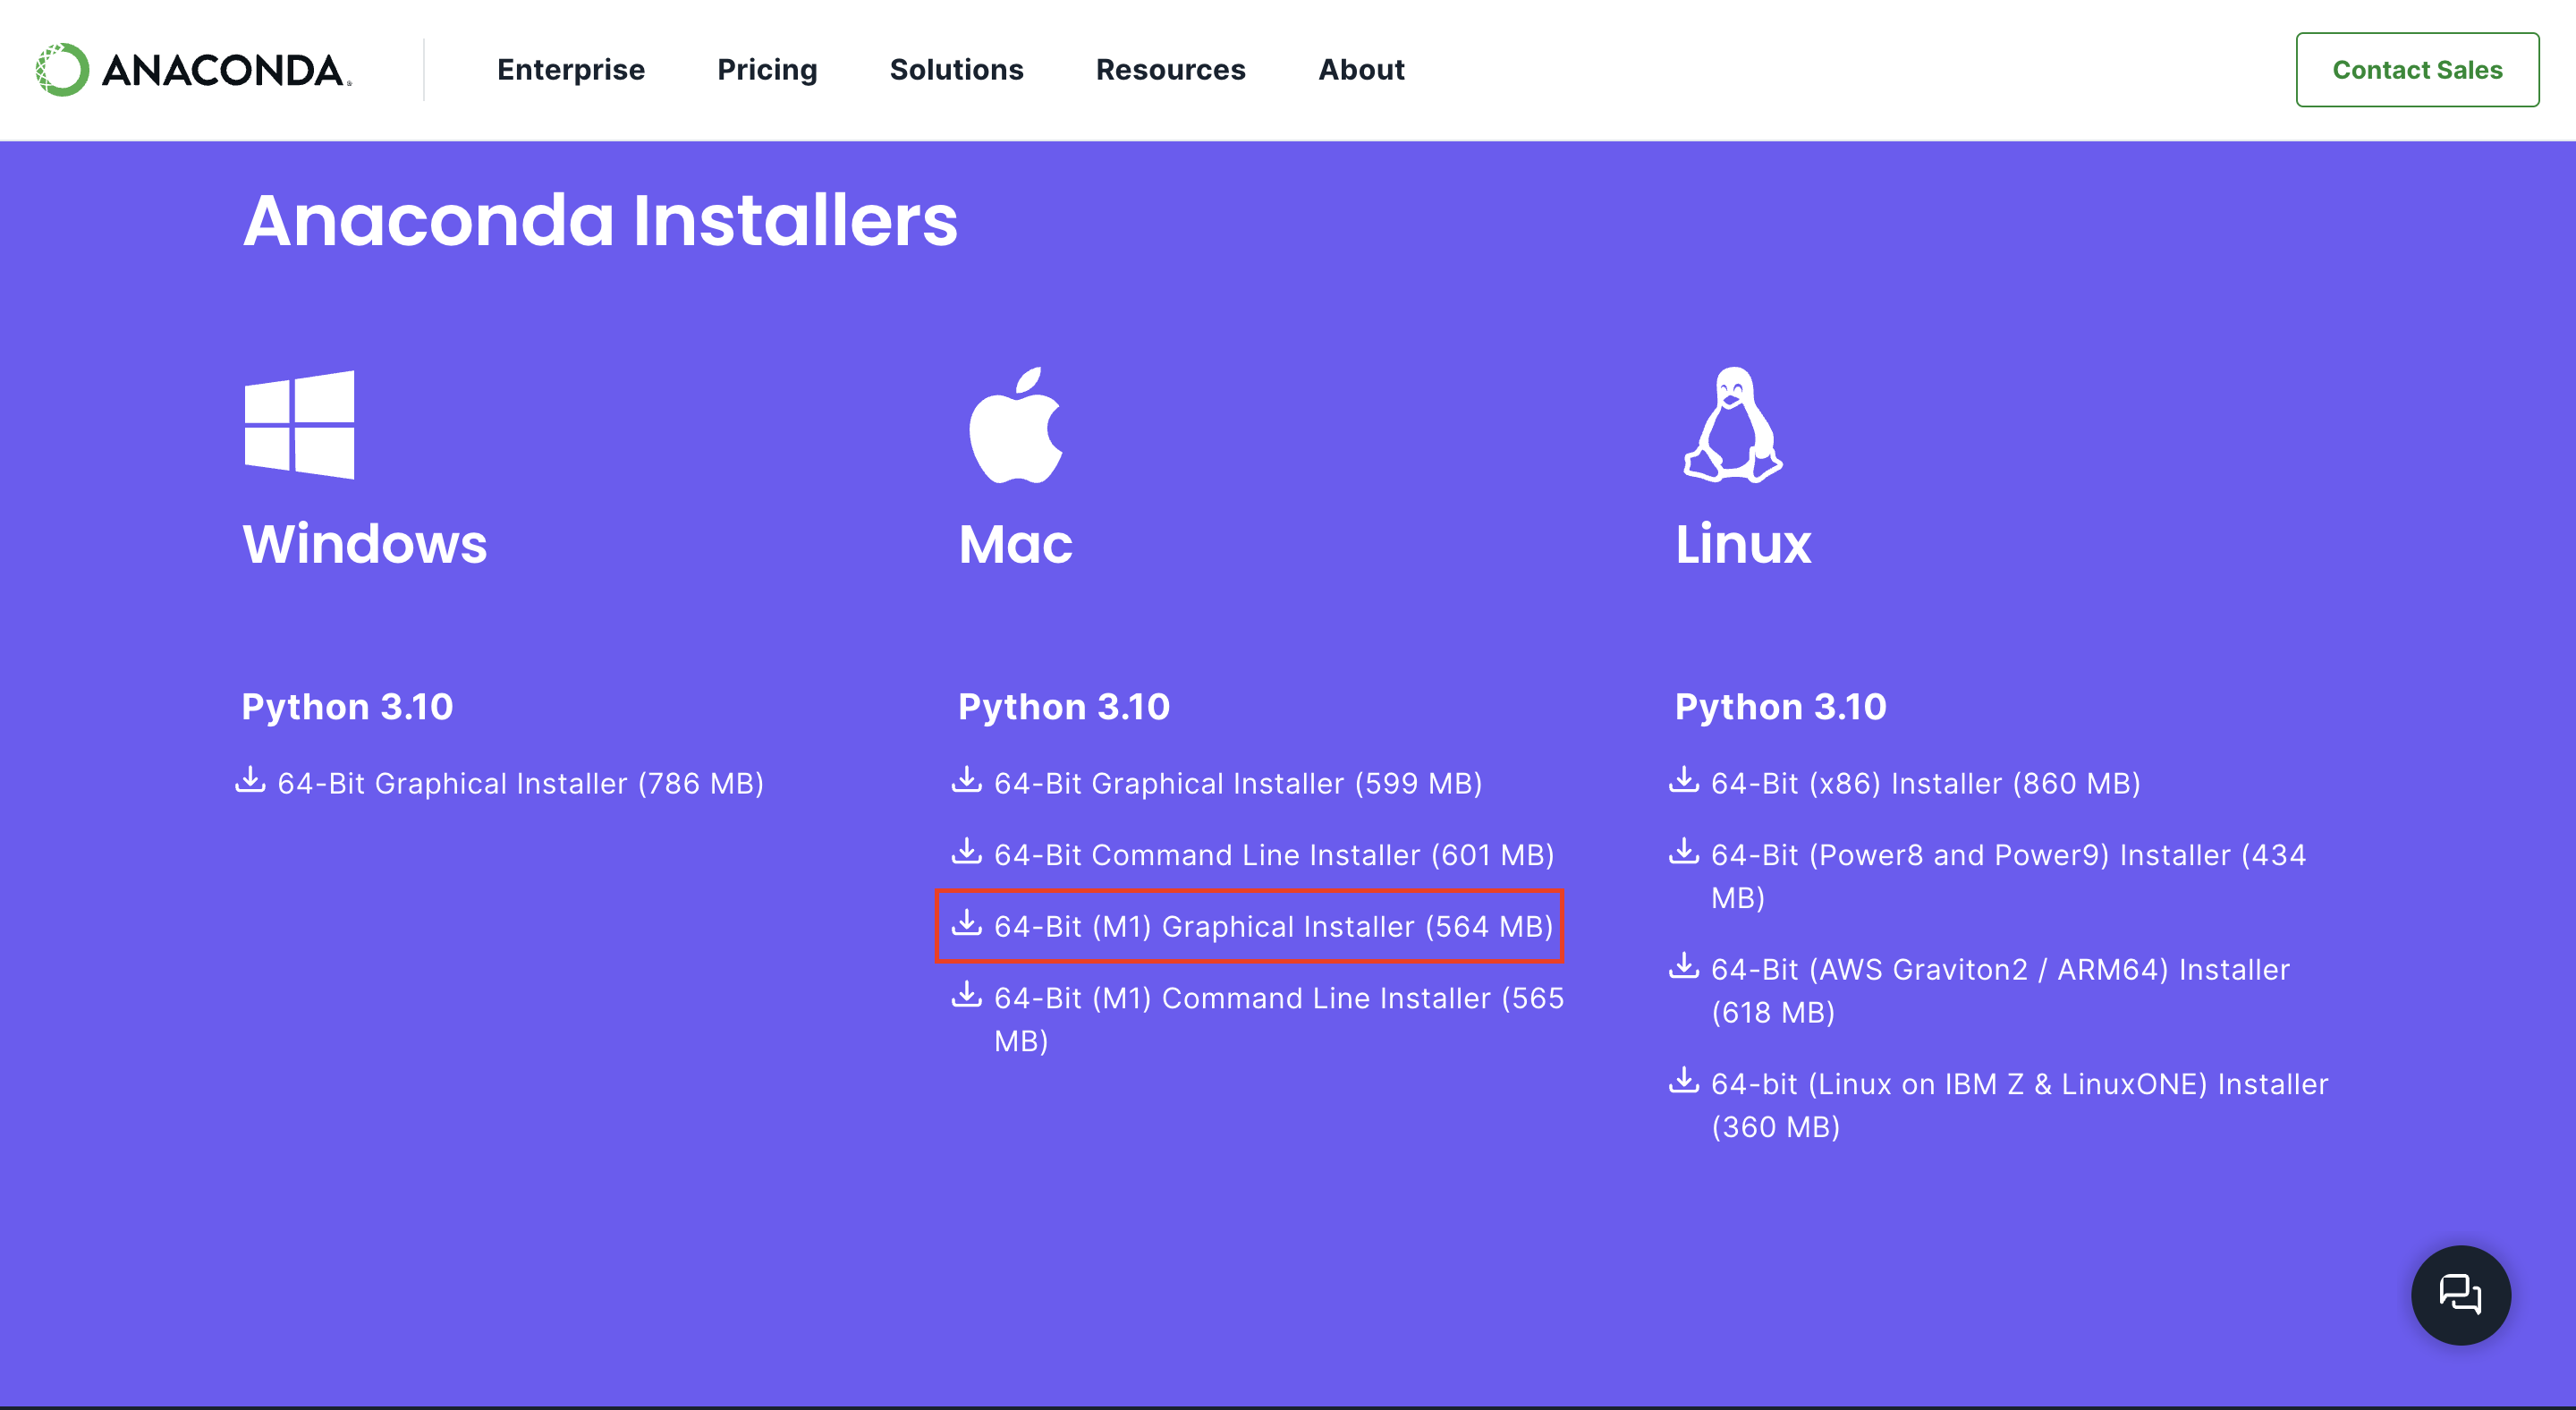Open the Enterprise menu
The height and width of the screenshot is (1410, 2576).
571,69
